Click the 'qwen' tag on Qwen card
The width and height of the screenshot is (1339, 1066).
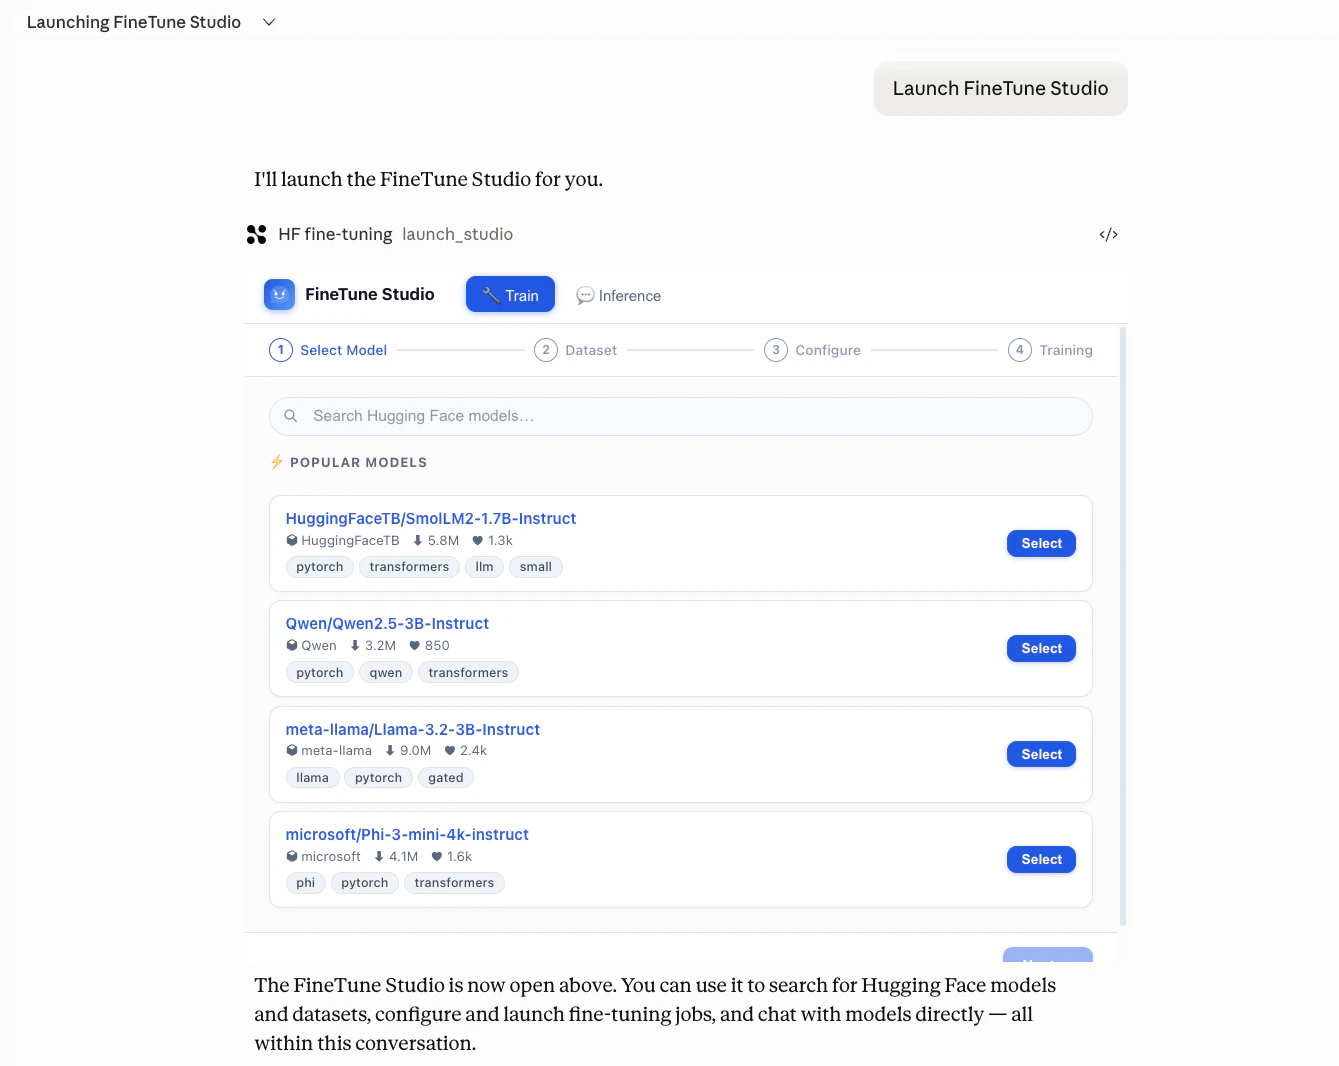click(x=386, y=672)
